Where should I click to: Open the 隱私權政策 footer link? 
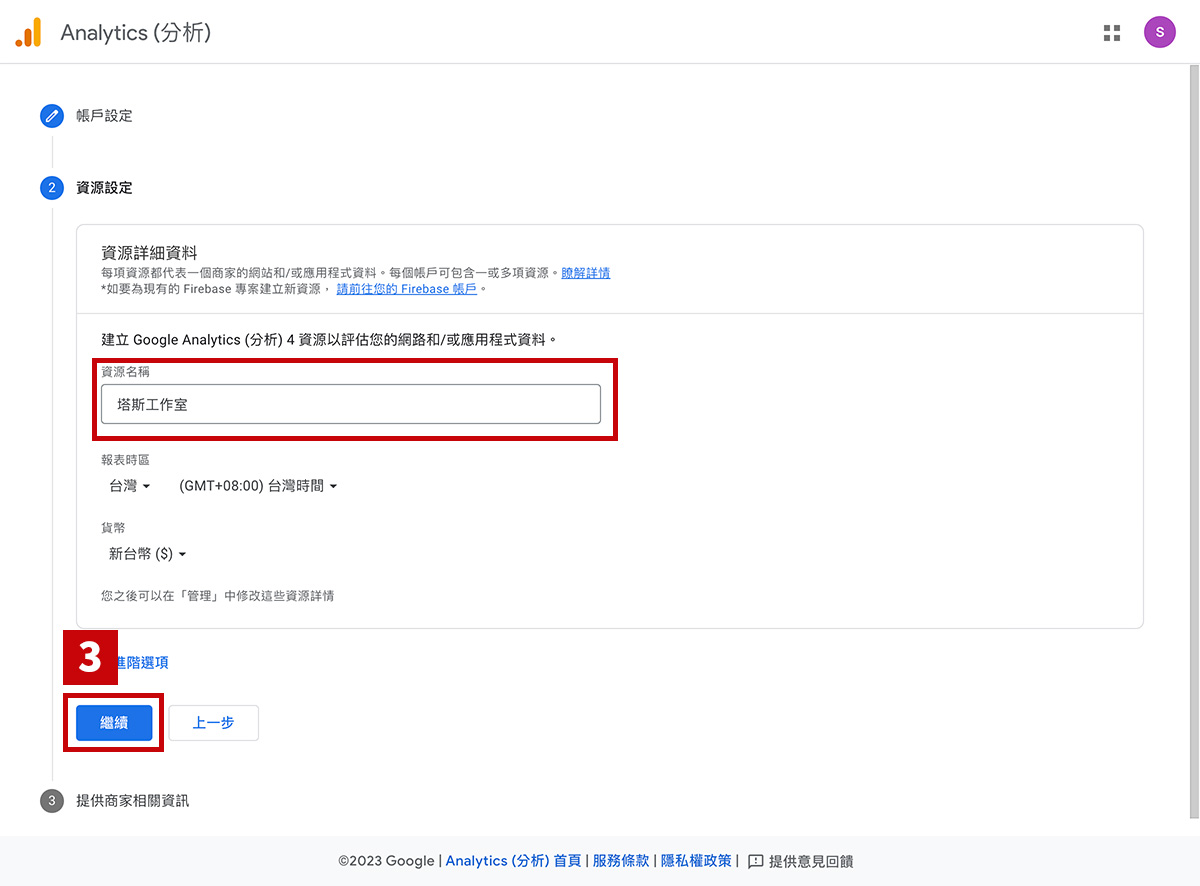(x=696, y=861)
